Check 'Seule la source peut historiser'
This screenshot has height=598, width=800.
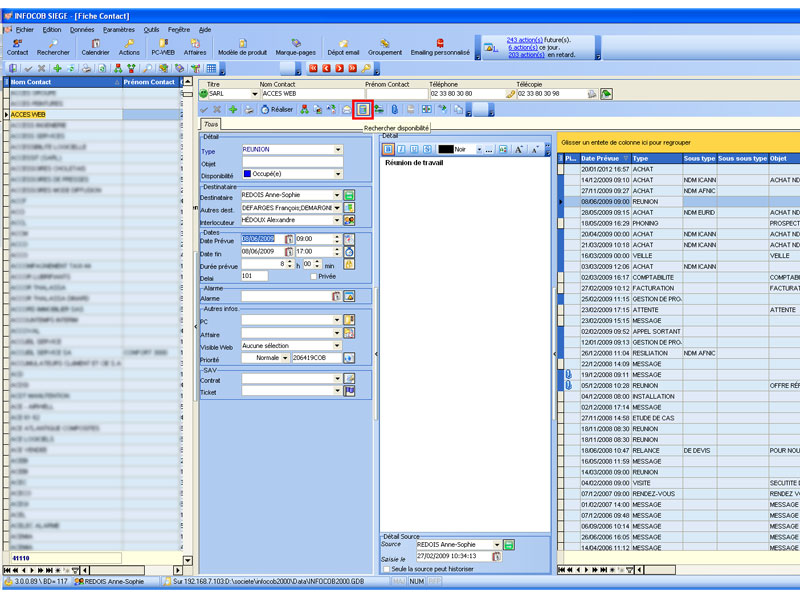(x=388, y=569)
